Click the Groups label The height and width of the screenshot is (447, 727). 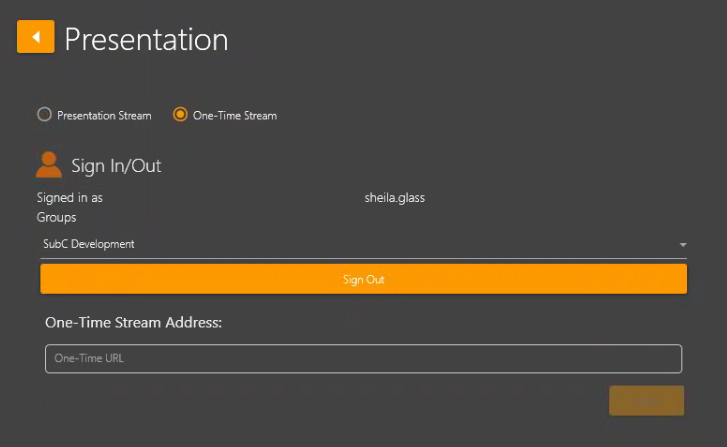click(57, 217)
